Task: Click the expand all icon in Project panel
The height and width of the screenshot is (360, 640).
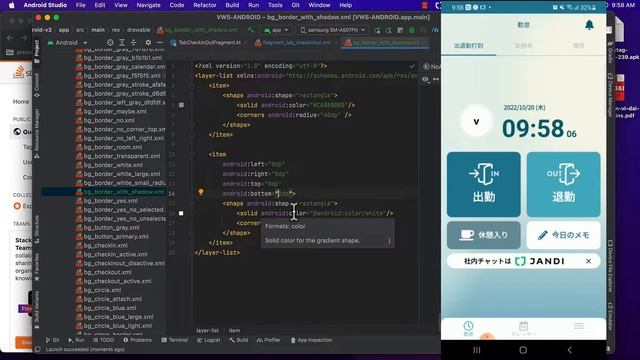Action: pyautogui.click(x=122, y=42)
